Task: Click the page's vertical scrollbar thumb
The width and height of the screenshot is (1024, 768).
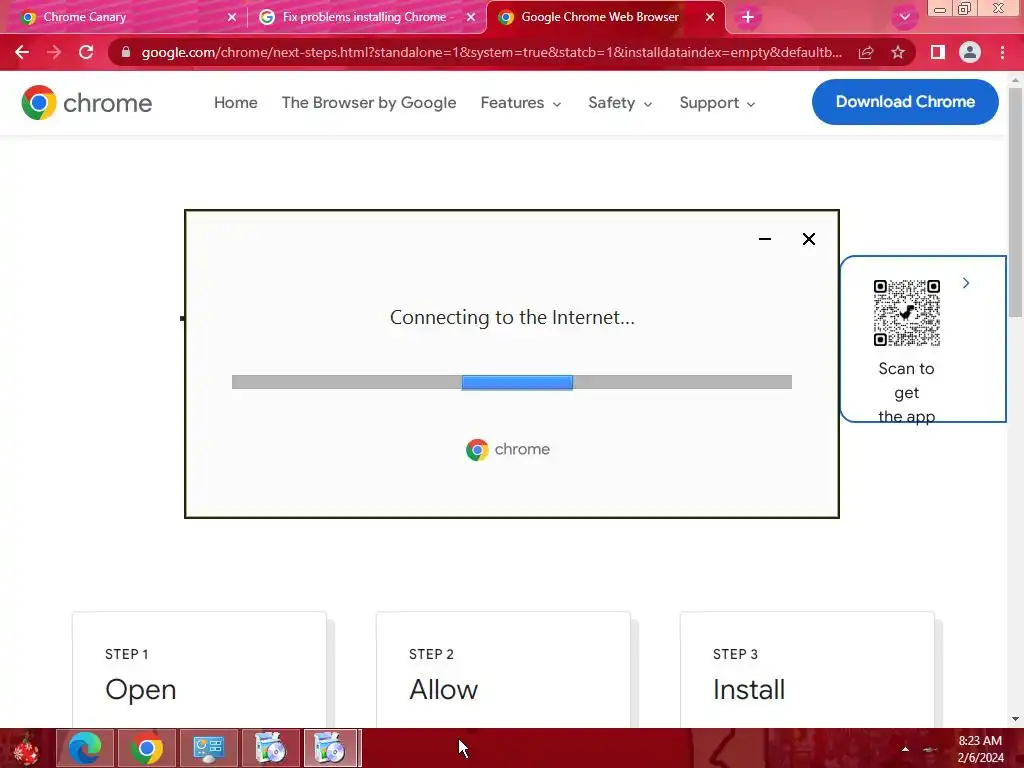Action: 1015,202
